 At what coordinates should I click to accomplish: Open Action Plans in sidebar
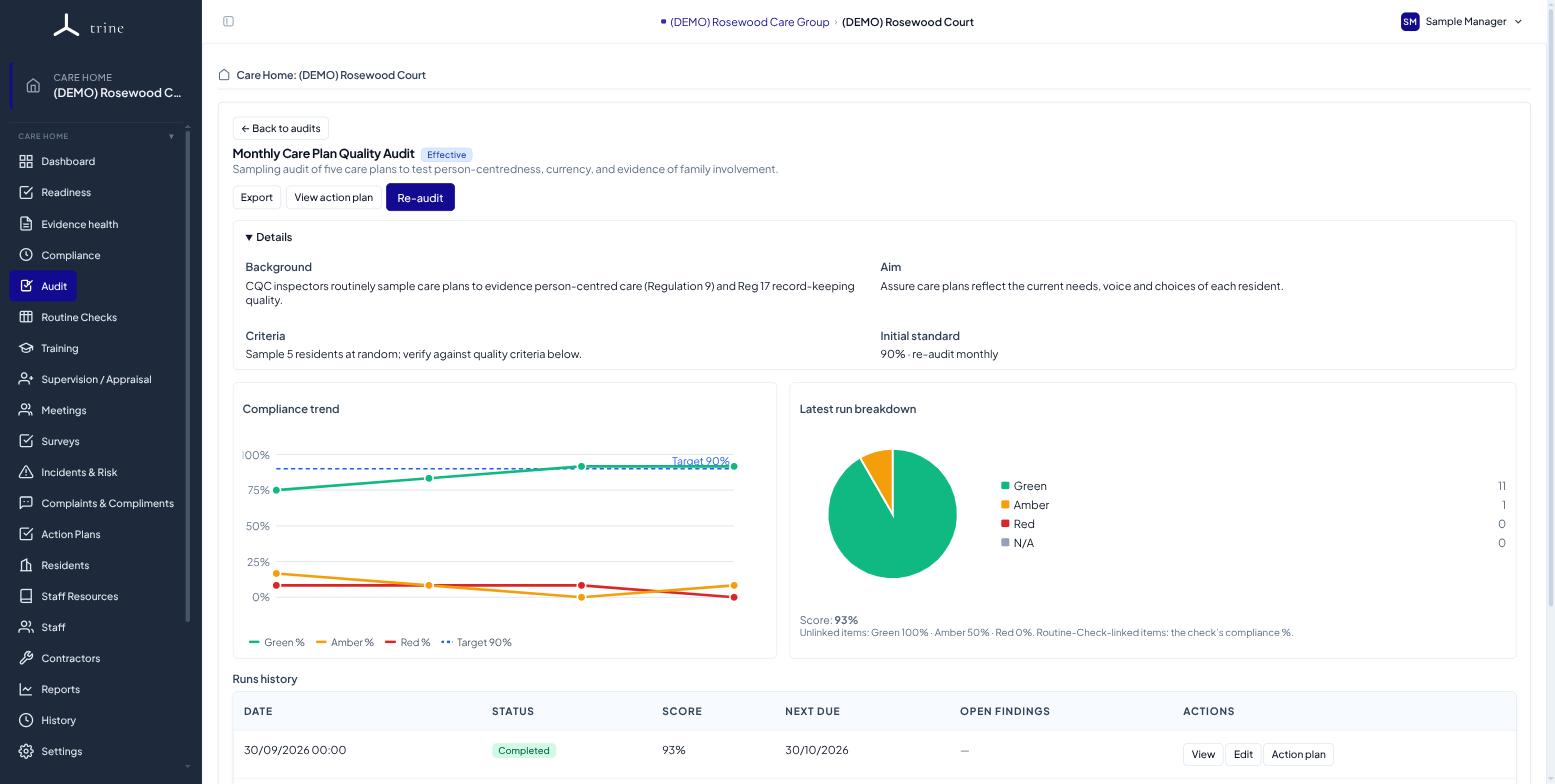click(70, 534)
